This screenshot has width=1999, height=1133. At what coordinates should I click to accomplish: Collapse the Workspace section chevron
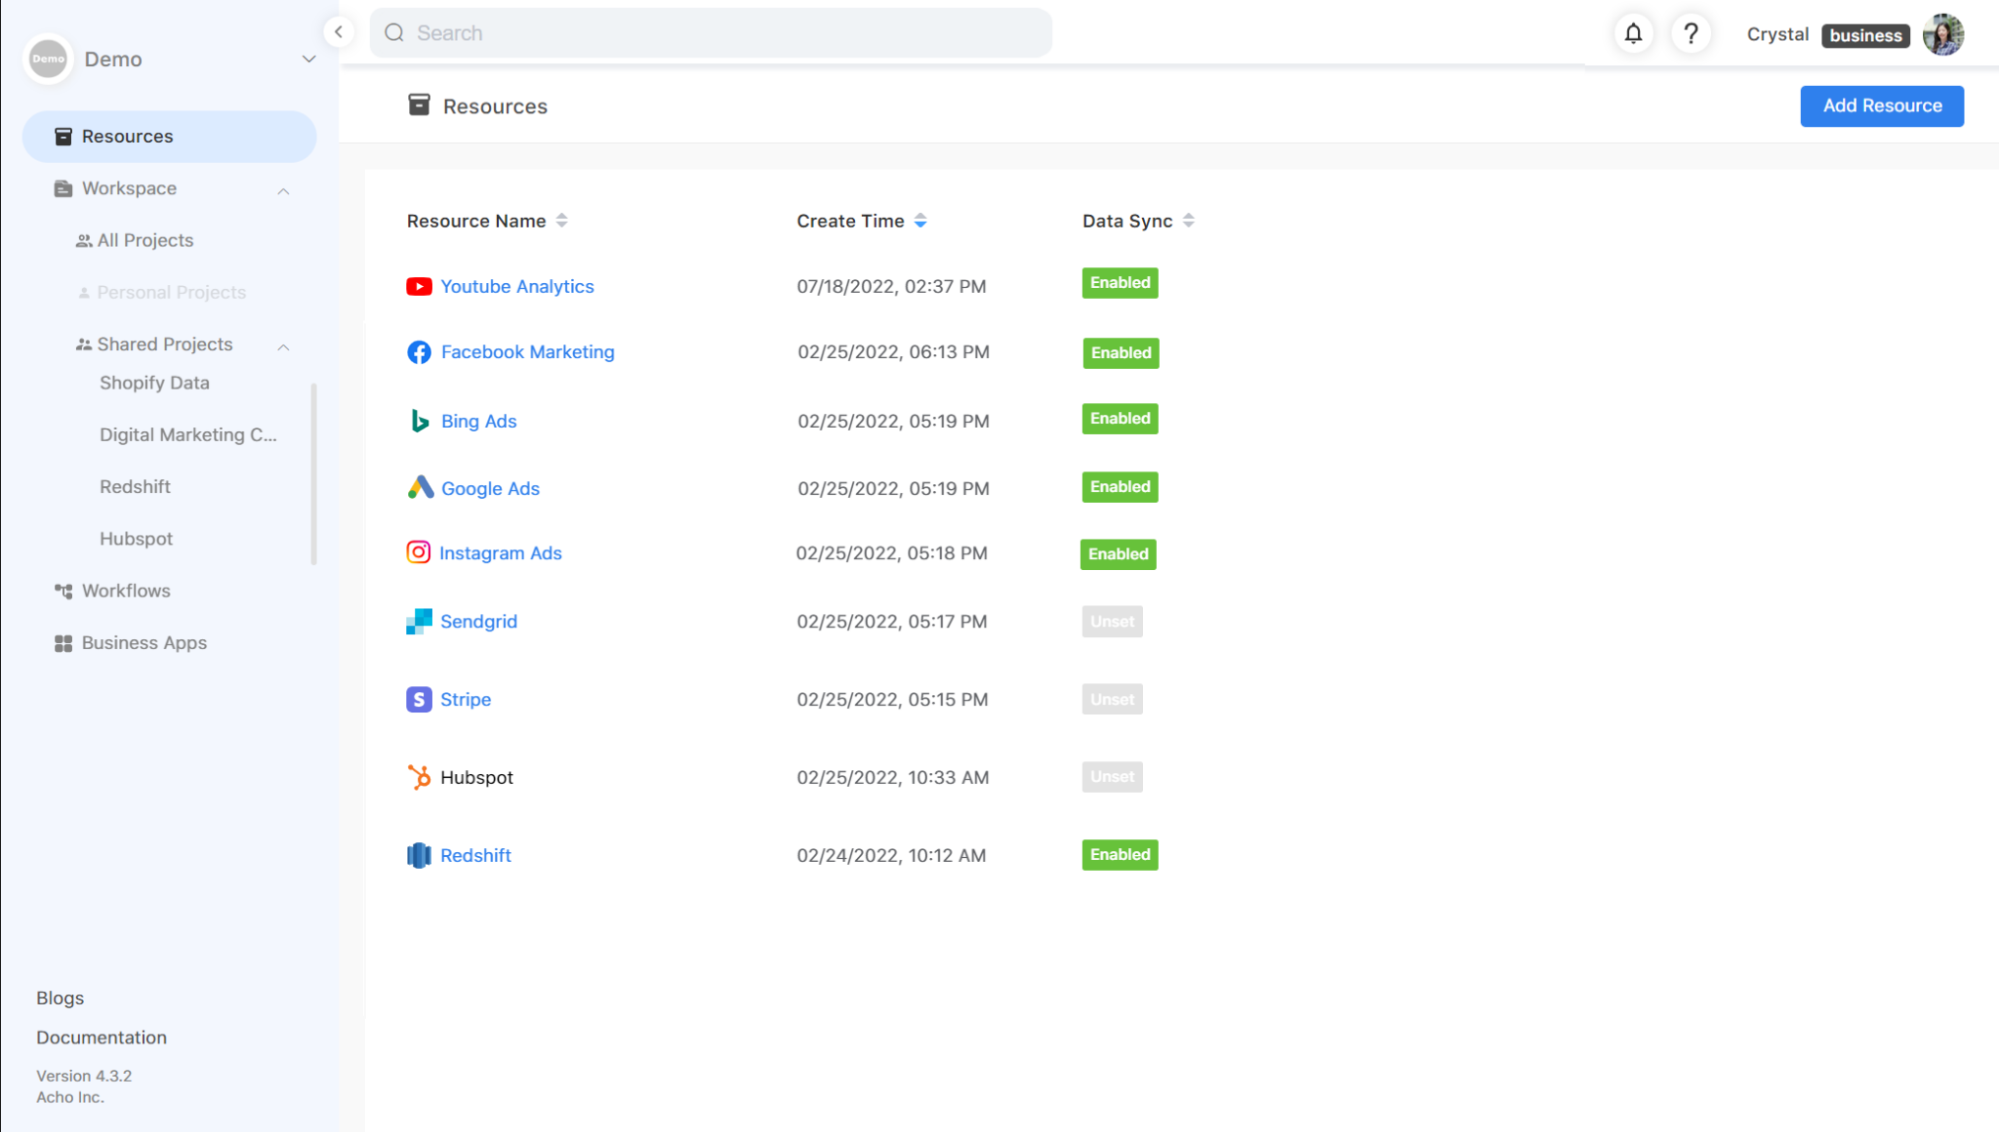point(284,190)
